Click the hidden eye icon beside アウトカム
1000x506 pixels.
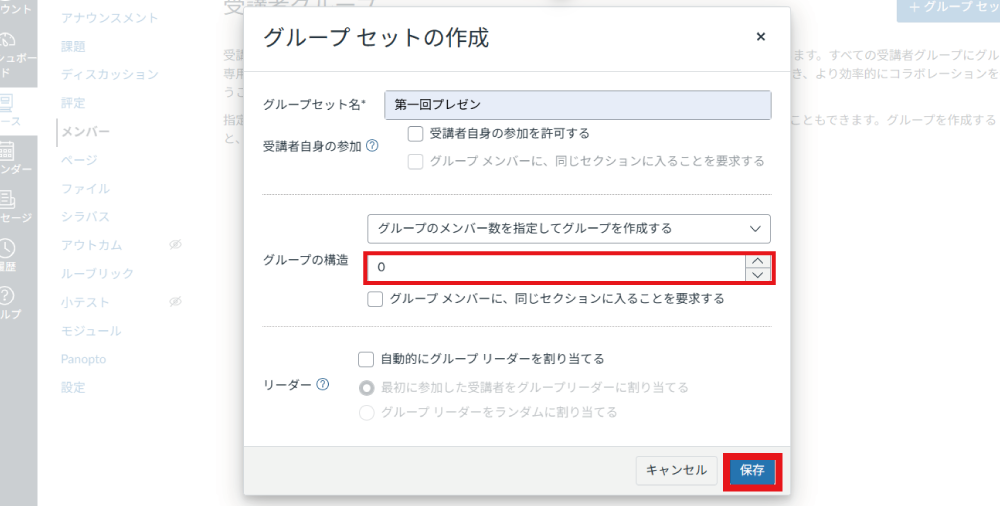[x=174, y=245]
